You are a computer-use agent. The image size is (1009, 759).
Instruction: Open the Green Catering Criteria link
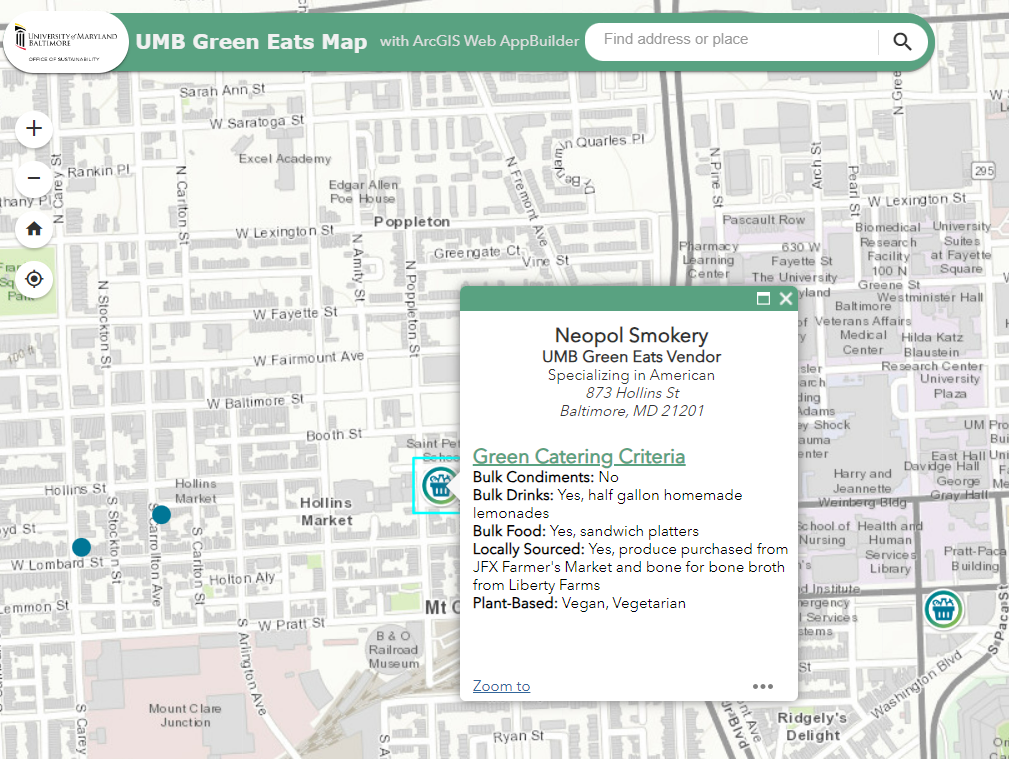click(579, 457)
